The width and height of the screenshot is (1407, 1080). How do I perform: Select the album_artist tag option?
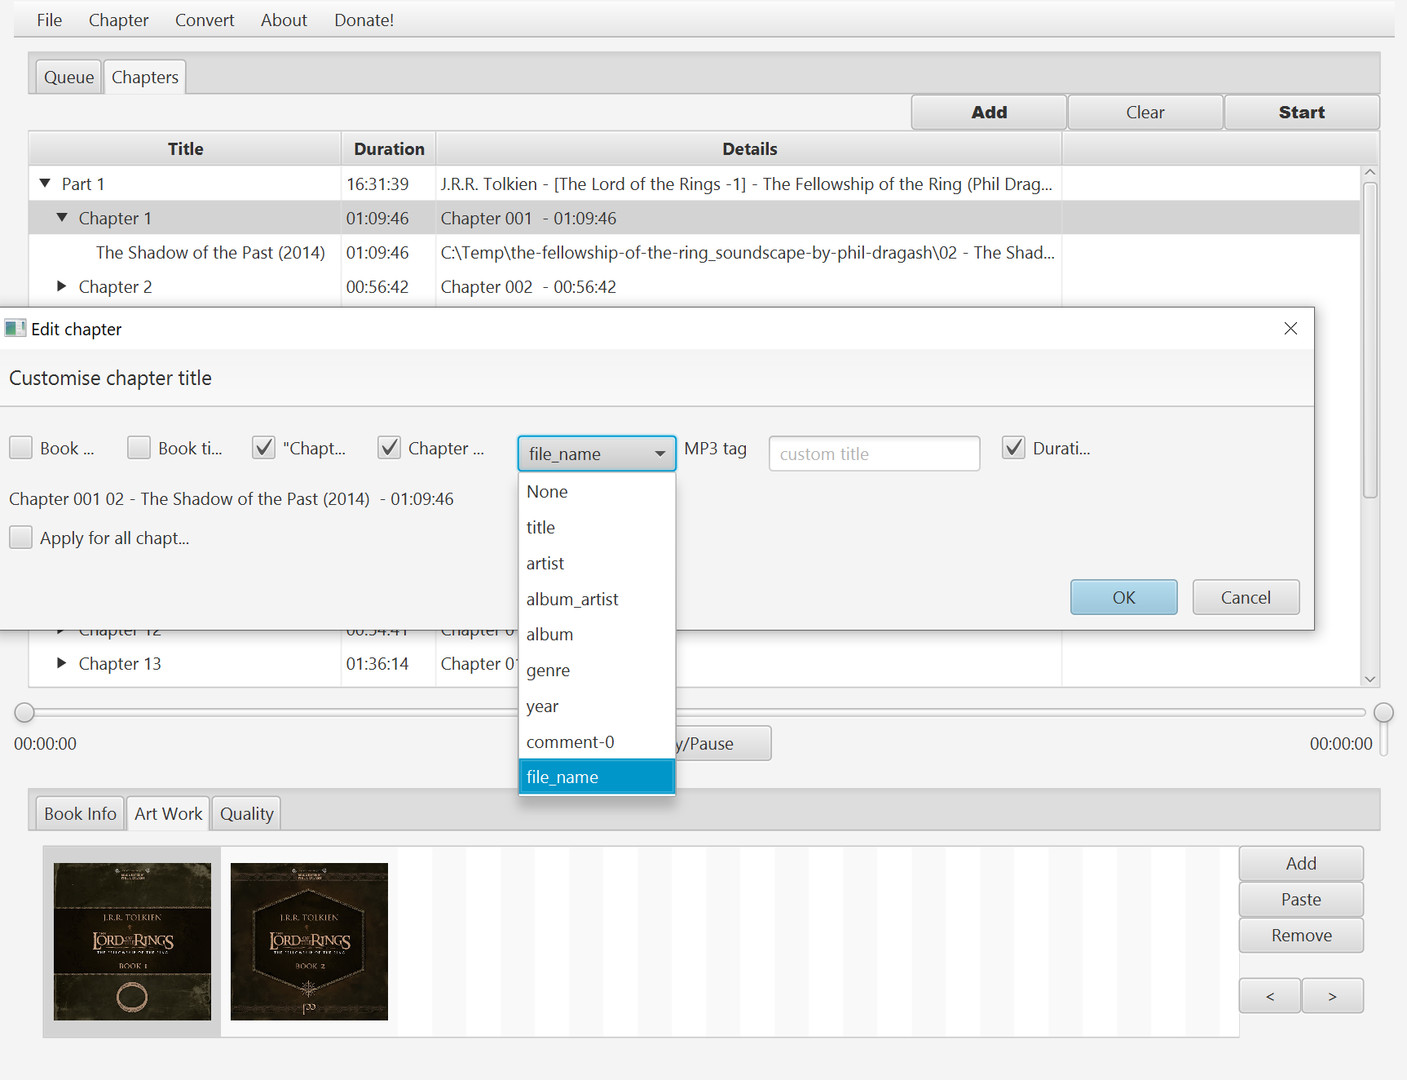[x=572, y=598]
